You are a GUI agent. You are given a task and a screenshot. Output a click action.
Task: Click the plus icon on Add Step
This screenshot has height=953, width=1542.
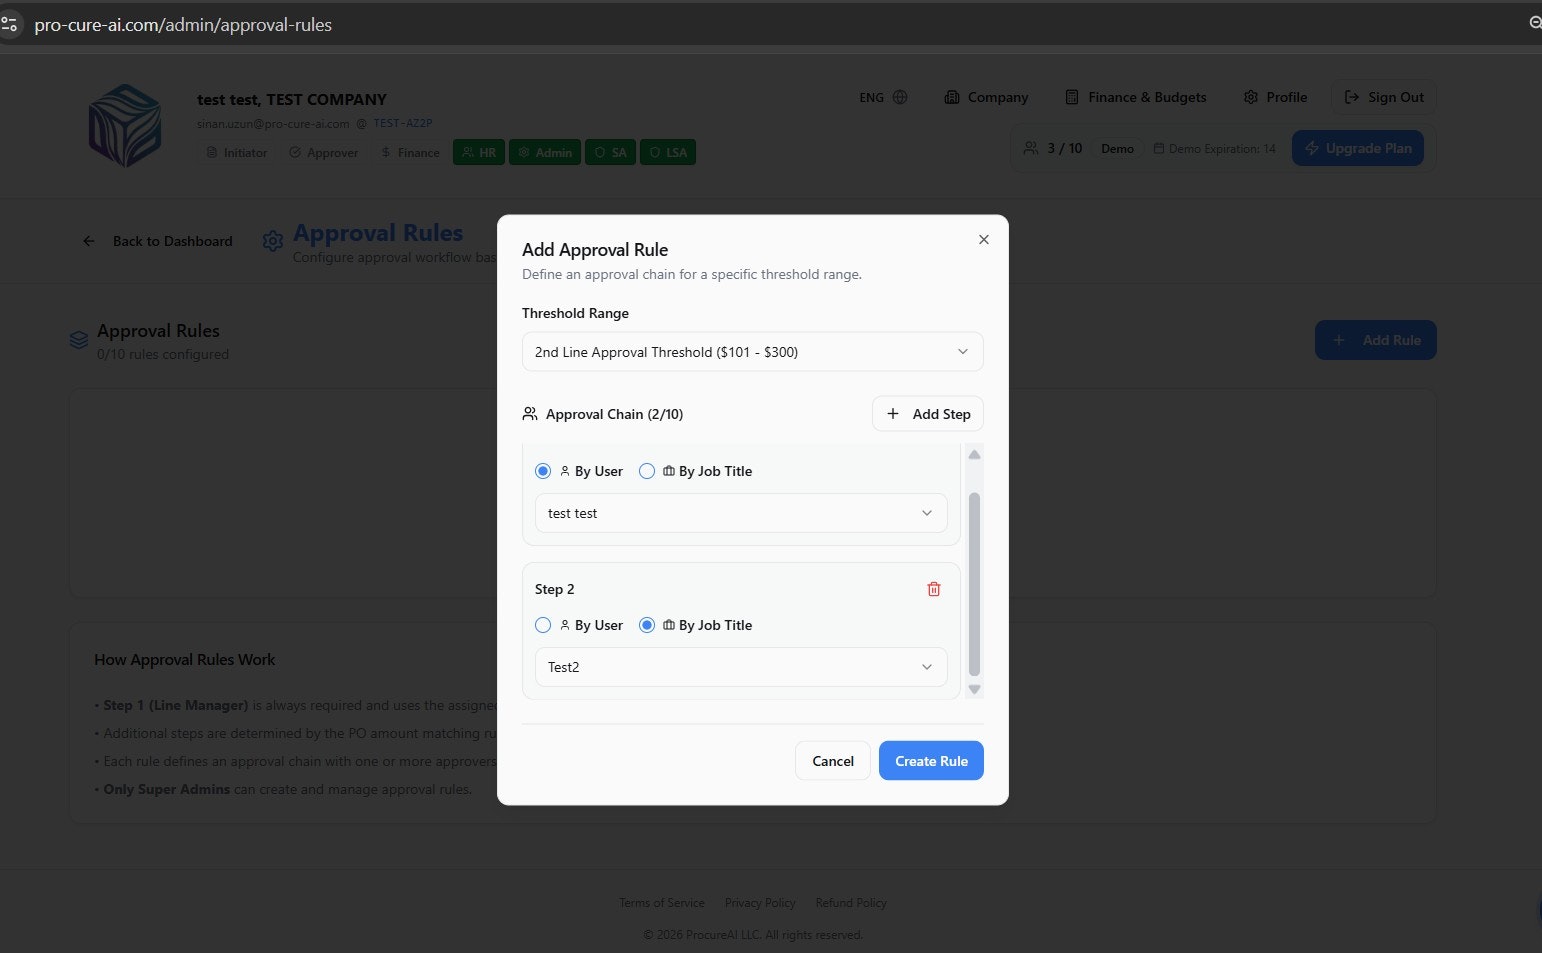point(893,414)
